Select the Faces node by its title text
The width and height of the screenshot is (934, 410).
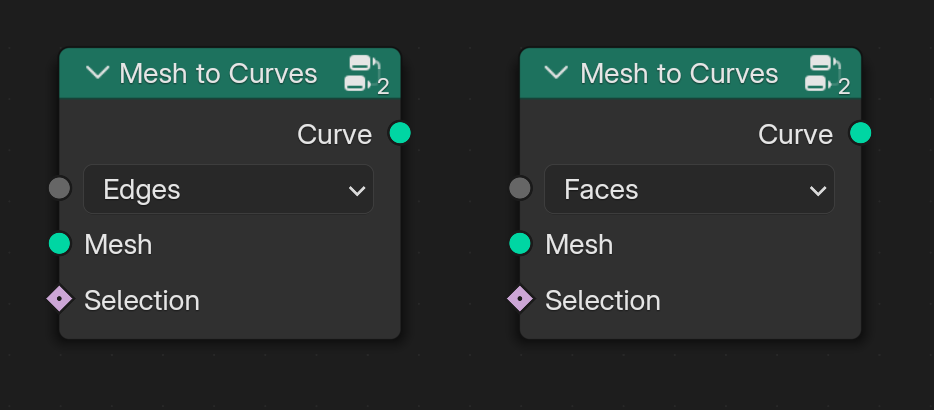(679, 74)
